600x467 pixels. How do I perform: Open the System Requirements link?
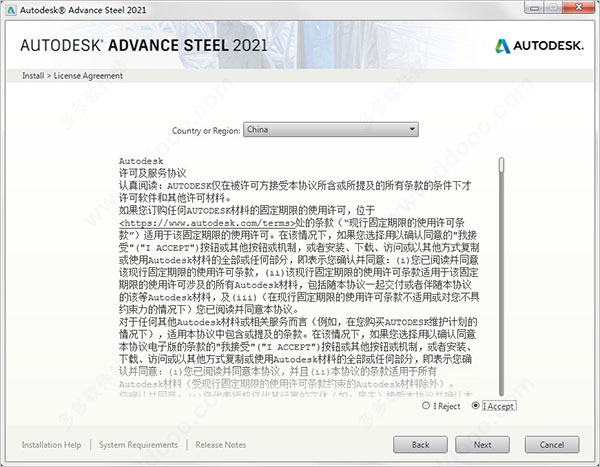[x=138, y=445]
